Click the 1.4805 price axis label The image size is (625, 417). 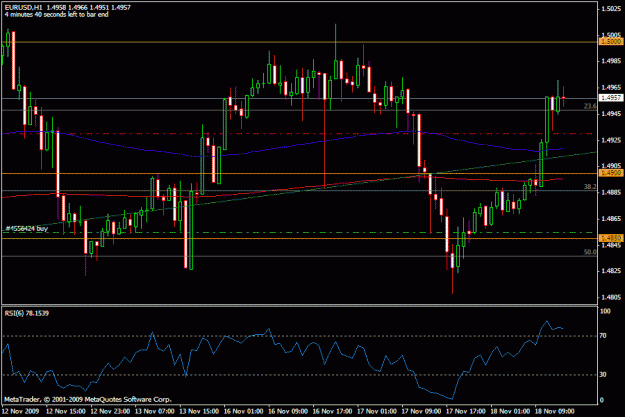(x=611, y=297)
